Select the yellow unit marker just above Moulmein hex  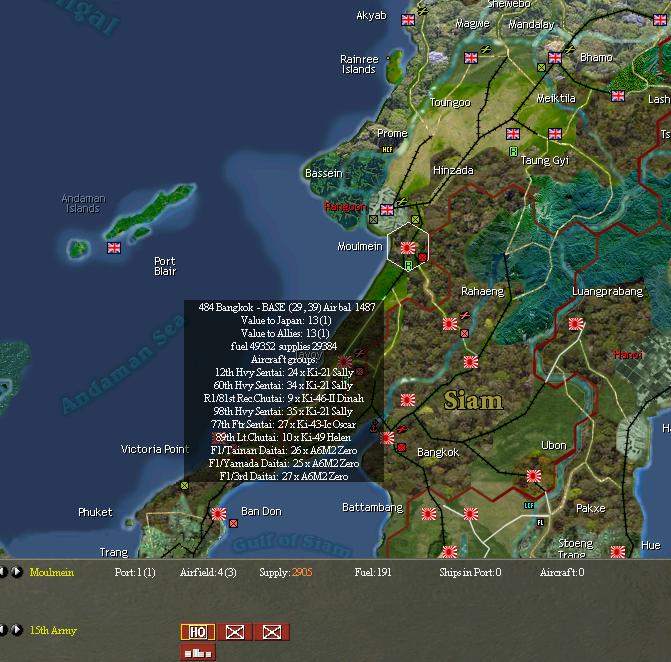pos(415,220)
